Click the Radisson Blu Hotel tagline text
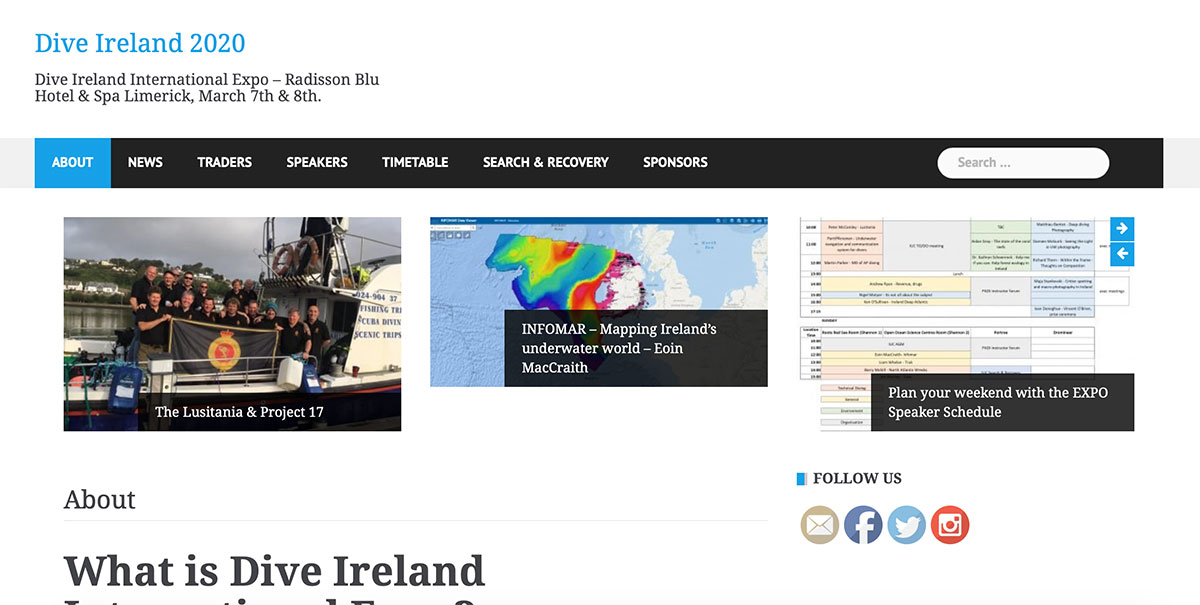 click(x=207, y=88)
